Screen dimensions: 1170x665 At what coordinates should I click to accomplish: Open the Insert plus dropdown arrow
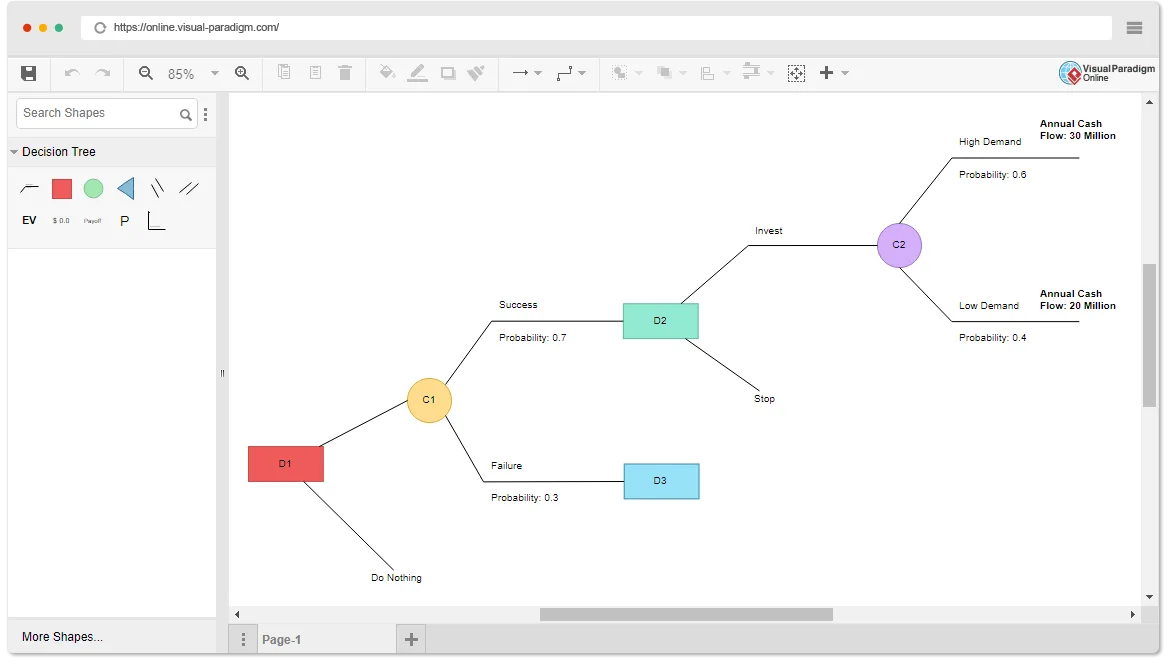pyautogui.click(x=845, y=73)
